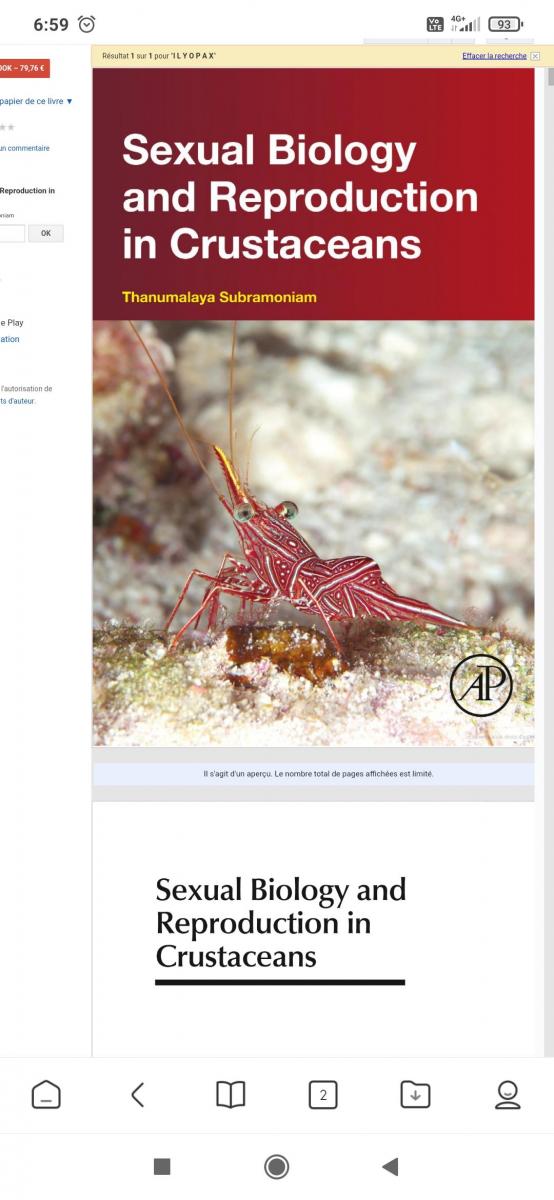This screenshot has width=554, height=1200.
Task: Expand the paper version dropdown
Action: [x=37, y=101]
